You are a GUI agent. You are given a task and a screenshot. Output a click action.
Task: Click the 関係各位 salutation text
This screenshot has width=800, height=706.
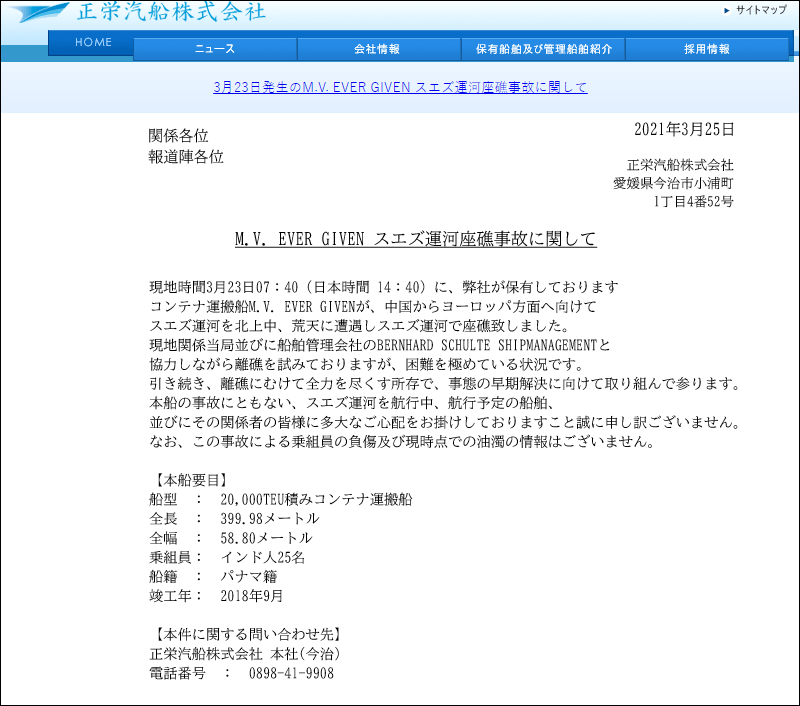pos(179,136)
